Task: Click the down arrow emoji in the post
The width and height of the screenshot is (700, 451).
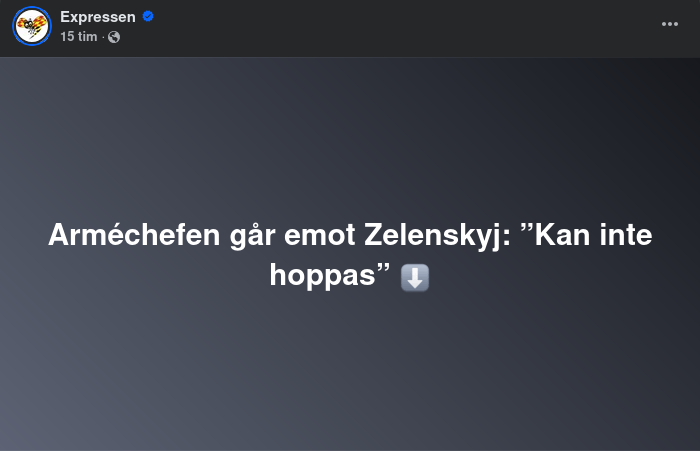Action: pyautogui.click(x=415, y=277)
